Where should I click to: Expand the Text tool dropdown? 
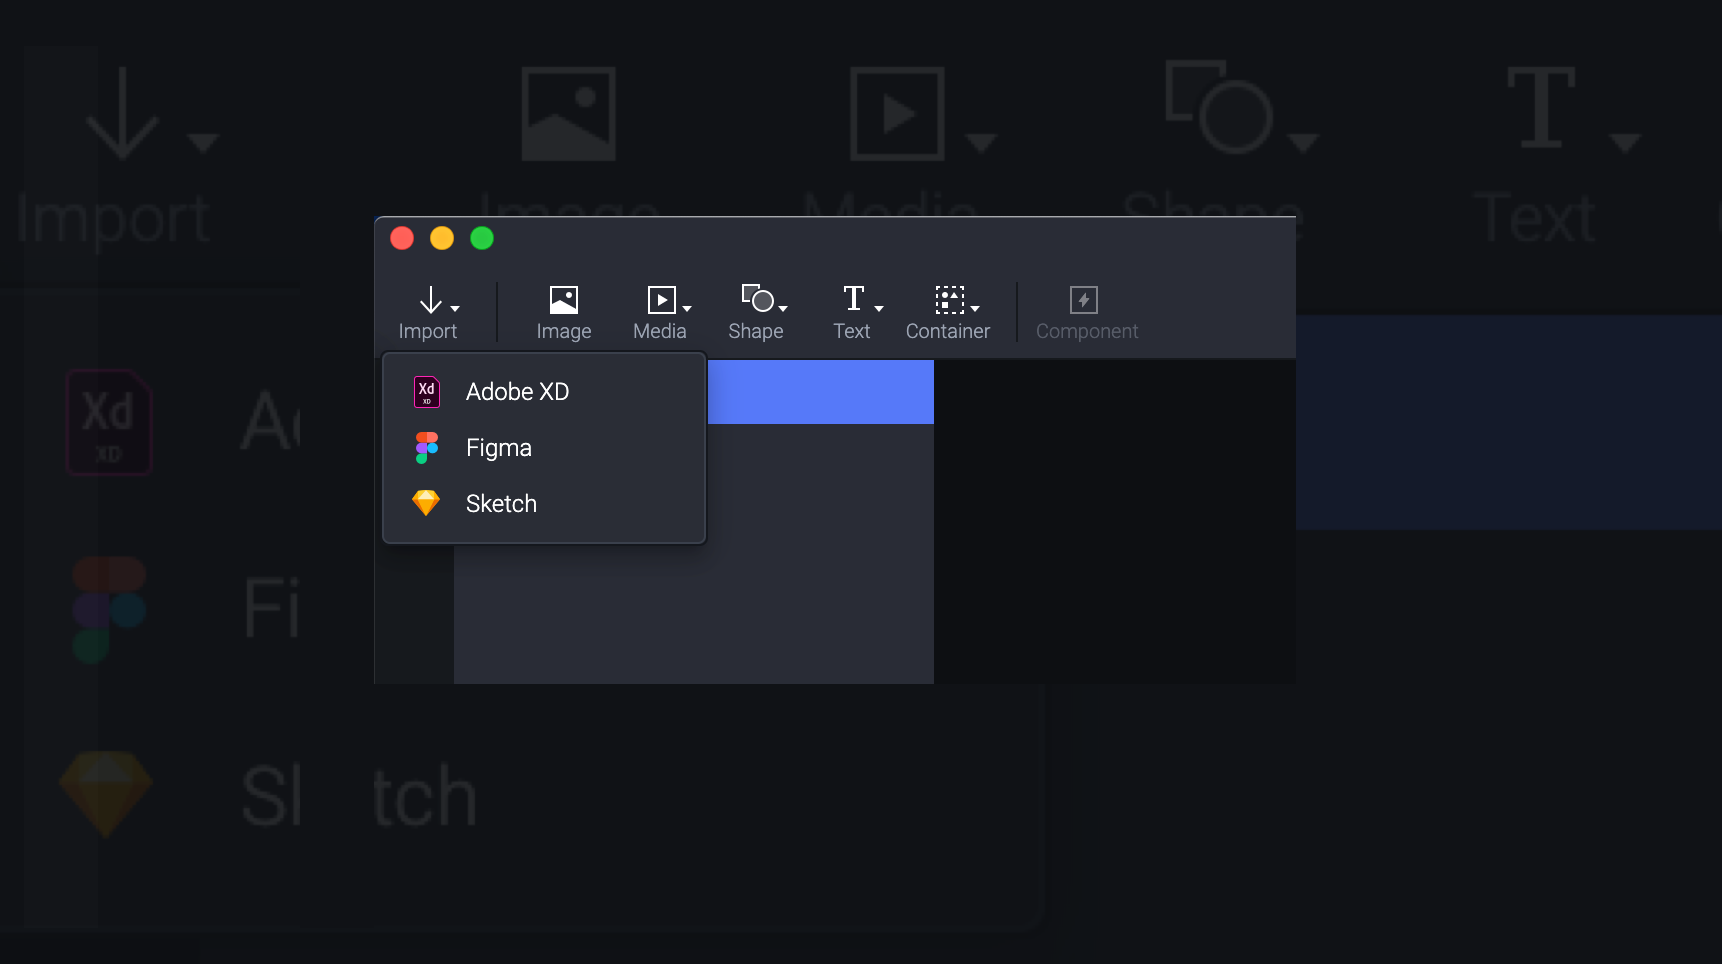pyautogui.click(x=877, y=306)
